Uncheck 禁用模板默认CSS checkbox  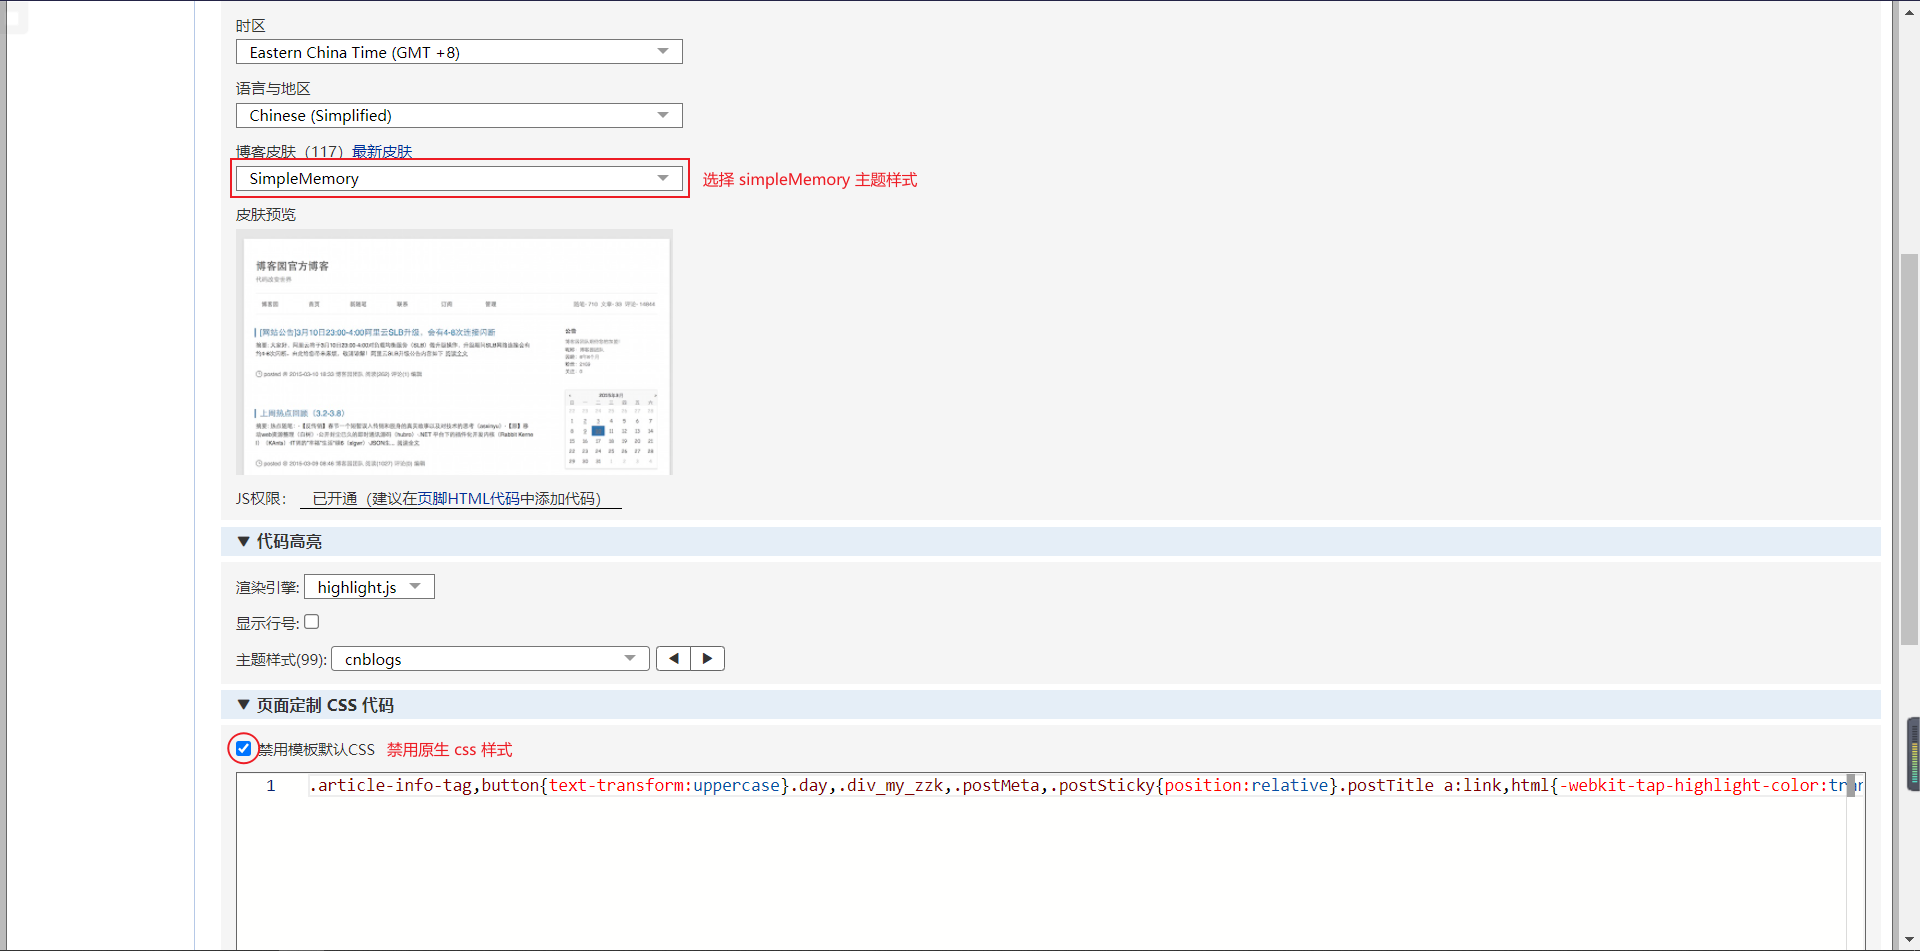pyautogui.click(x=243, y=748)
